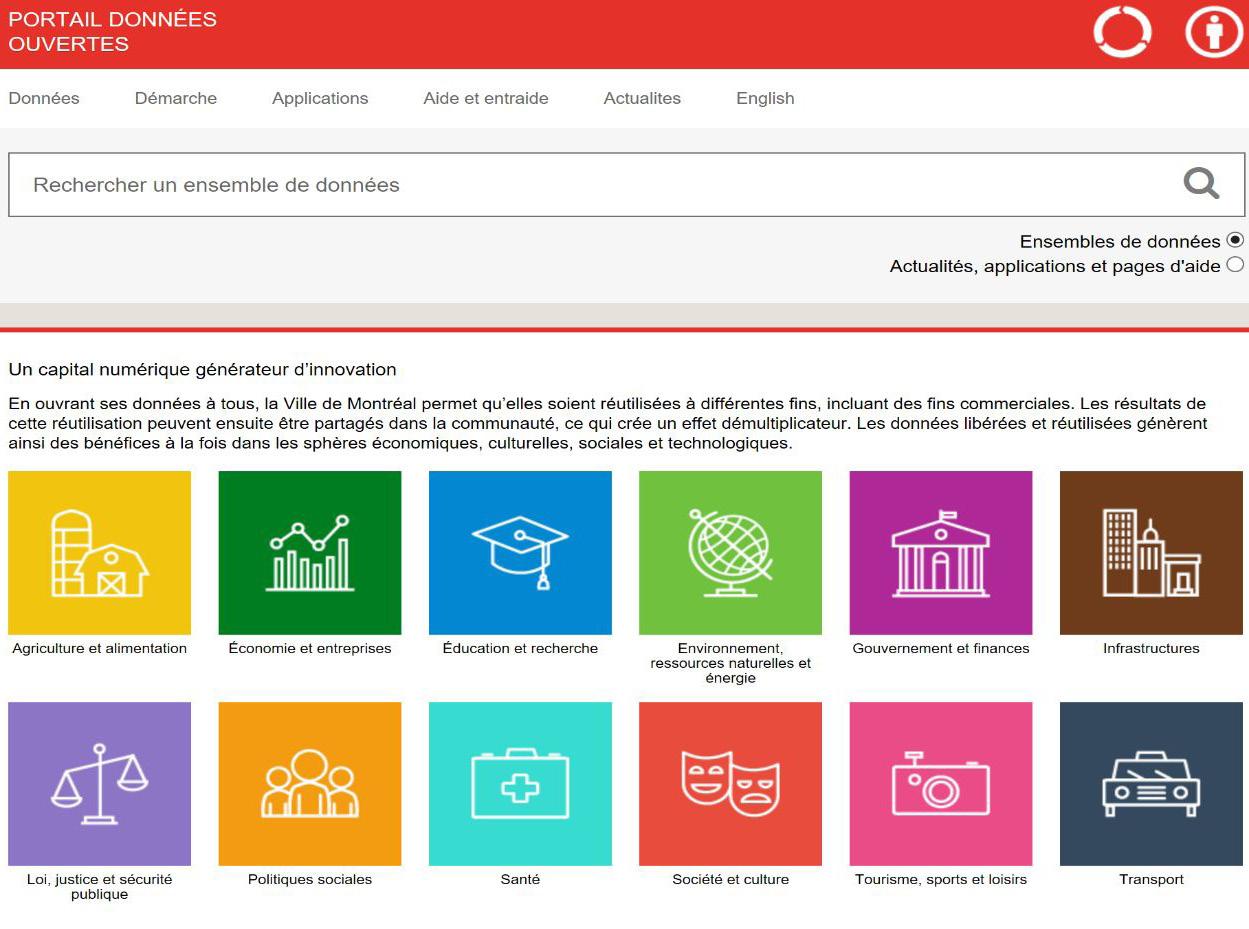
Task: Select the Ensembles de données radio button
Action: tap(1235, 240)
